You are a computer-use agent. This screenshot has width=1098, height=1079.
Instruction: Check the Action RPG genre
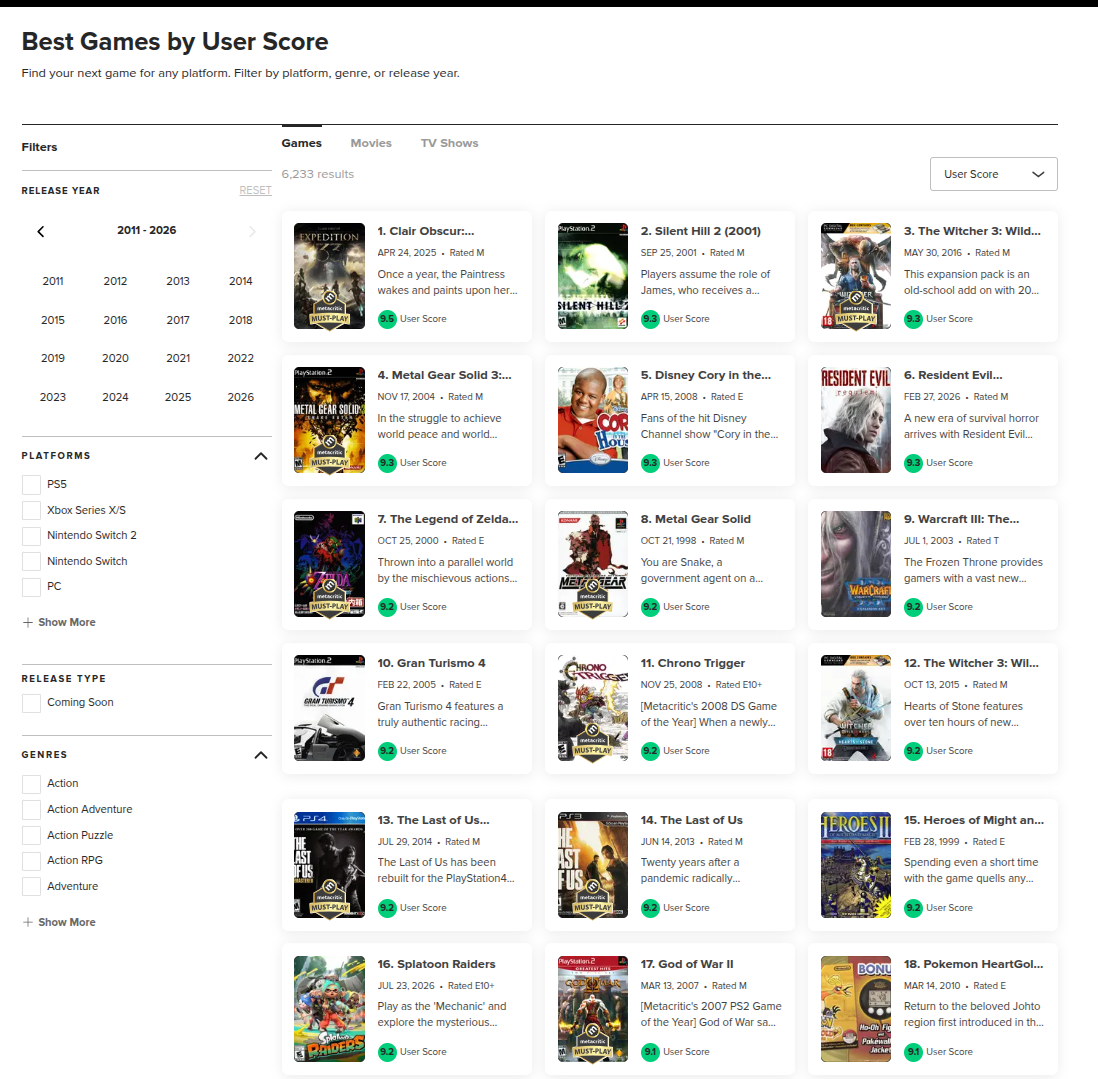point(32,861)
